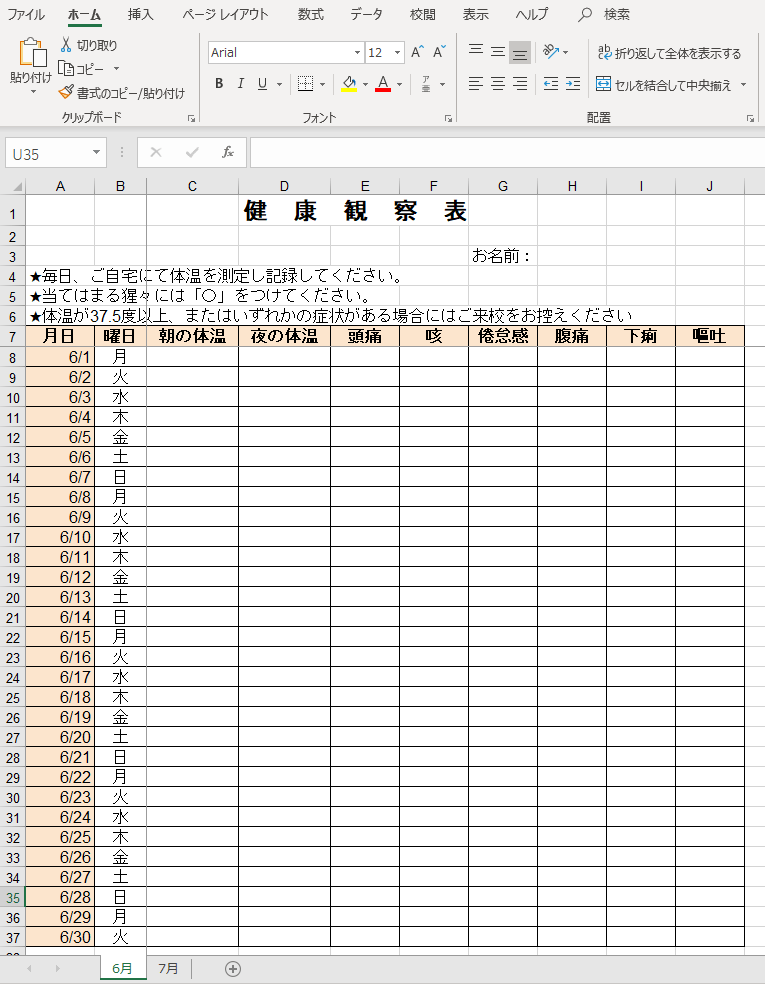The height and width of the screenshot is (984, 765).
Task: Click セルを結合して中央揃え merge button
Action: pos(664,85)
